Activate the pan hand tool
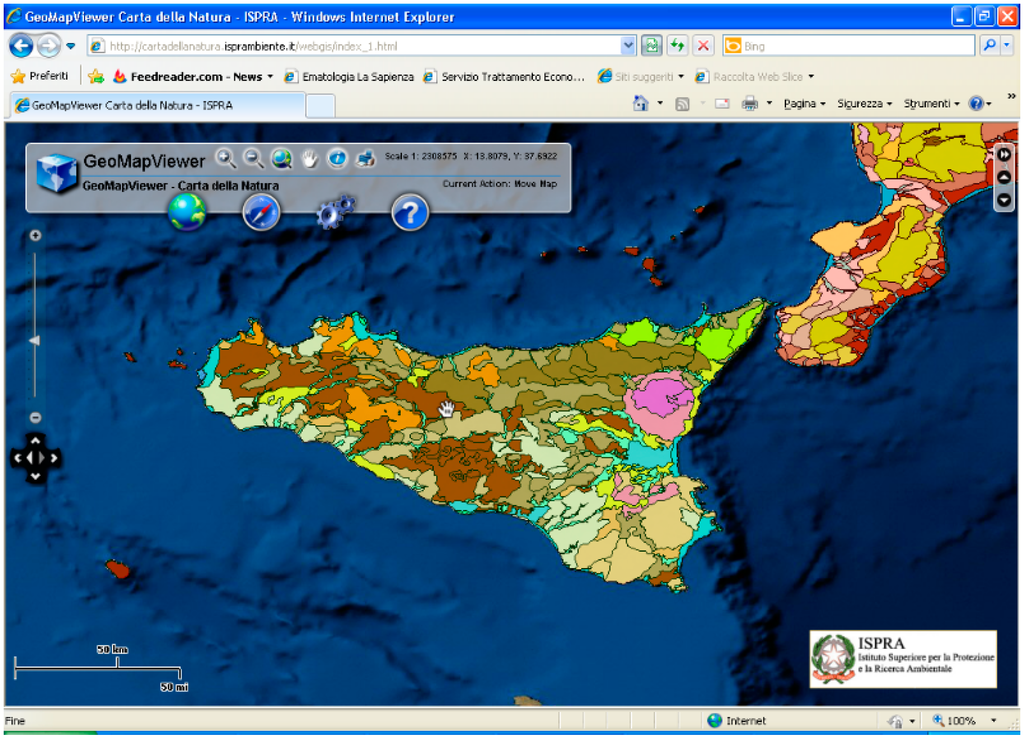 coord(310,158)
